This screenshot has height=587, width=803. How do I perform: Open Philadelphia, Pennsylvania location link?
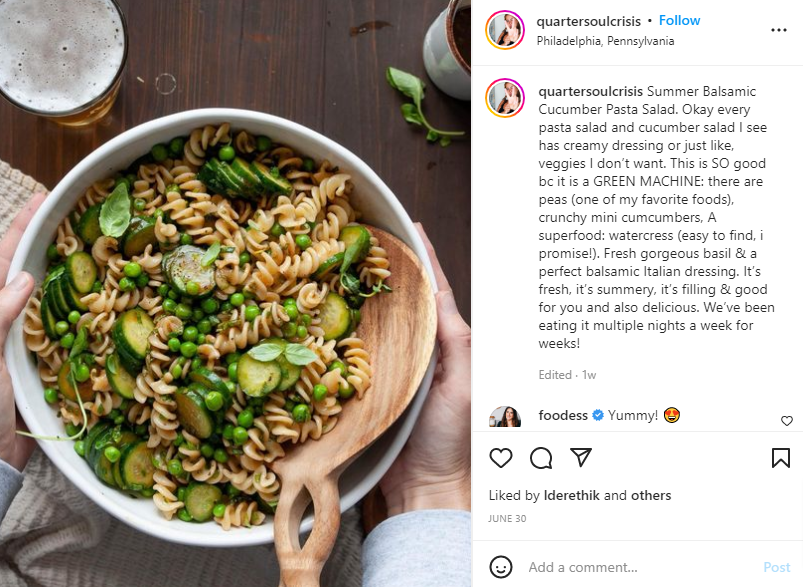[605, 41]
